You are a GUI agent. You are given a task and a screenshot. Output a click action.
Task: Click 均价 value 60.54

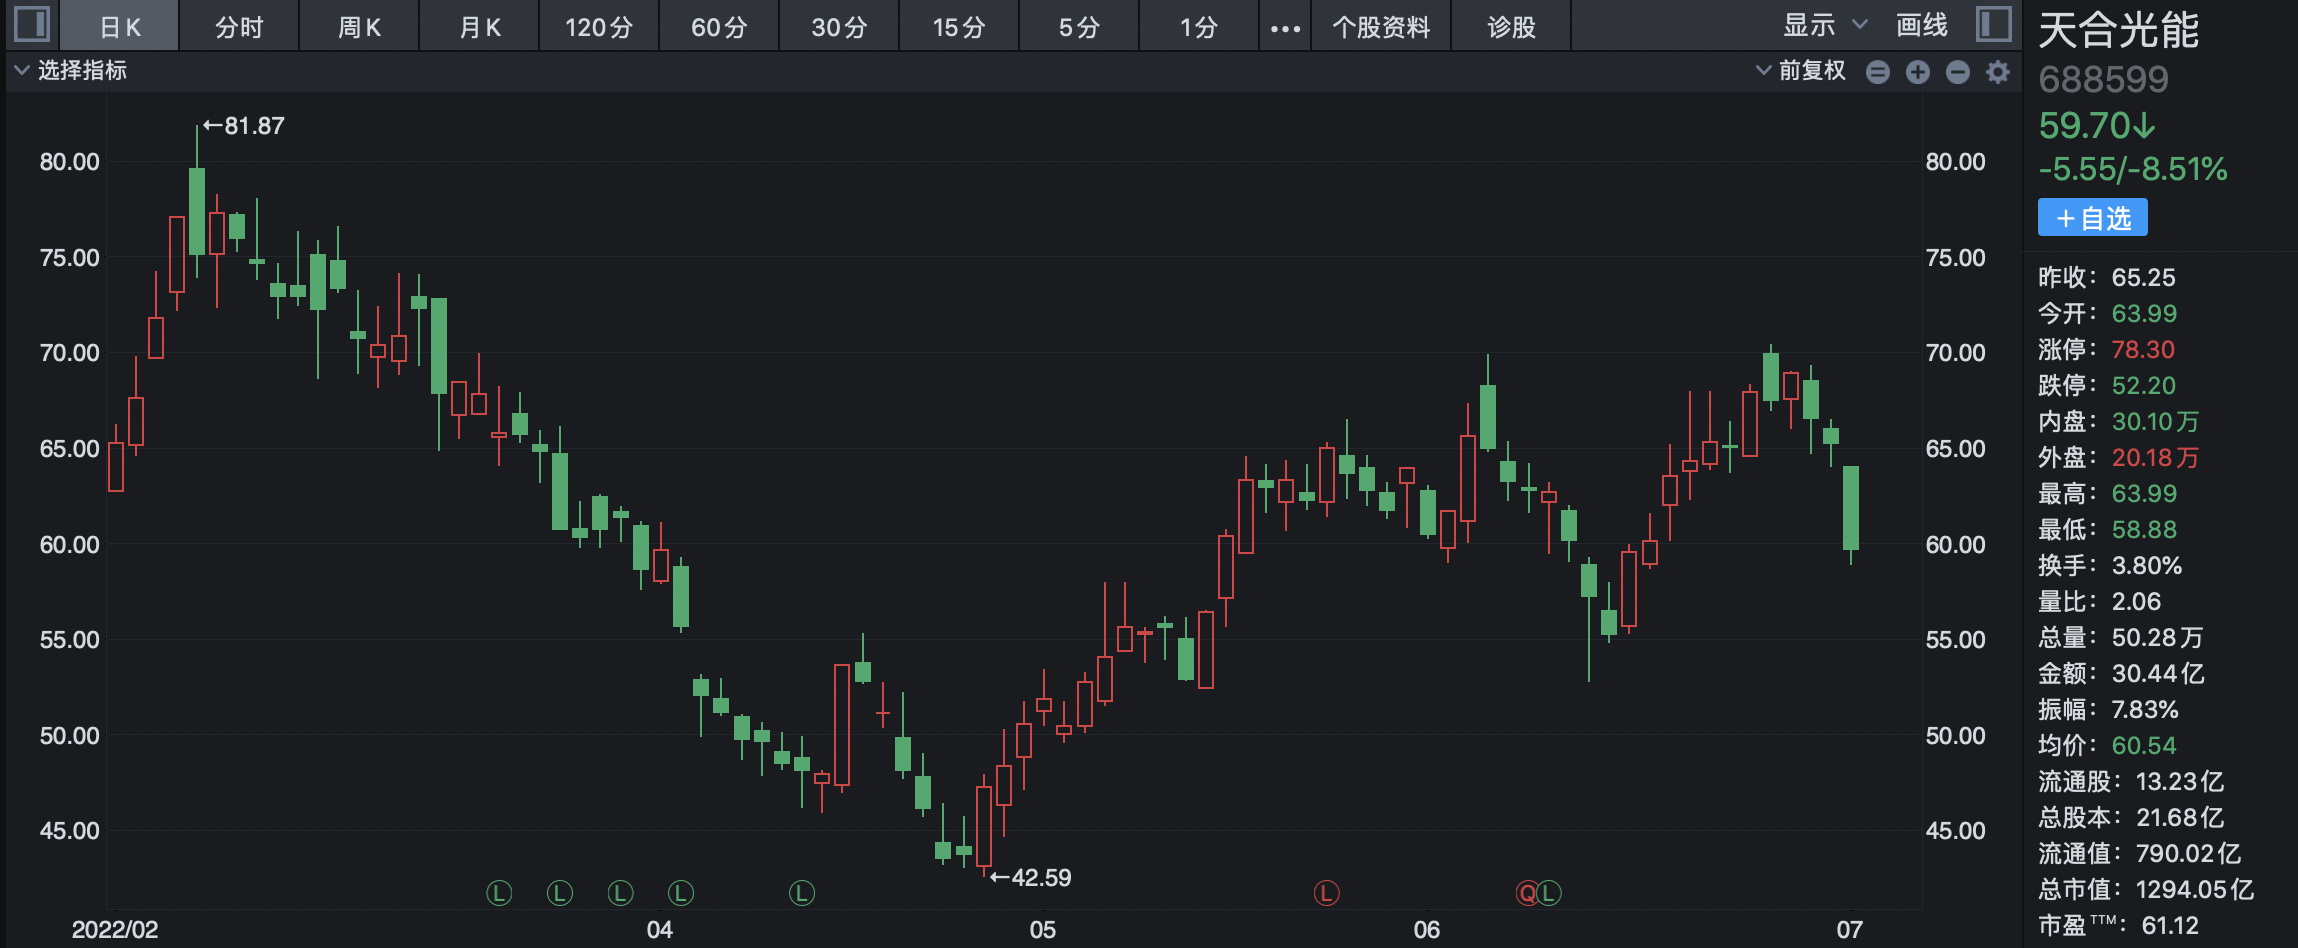pyautogui.click(x=2143, y=745)
